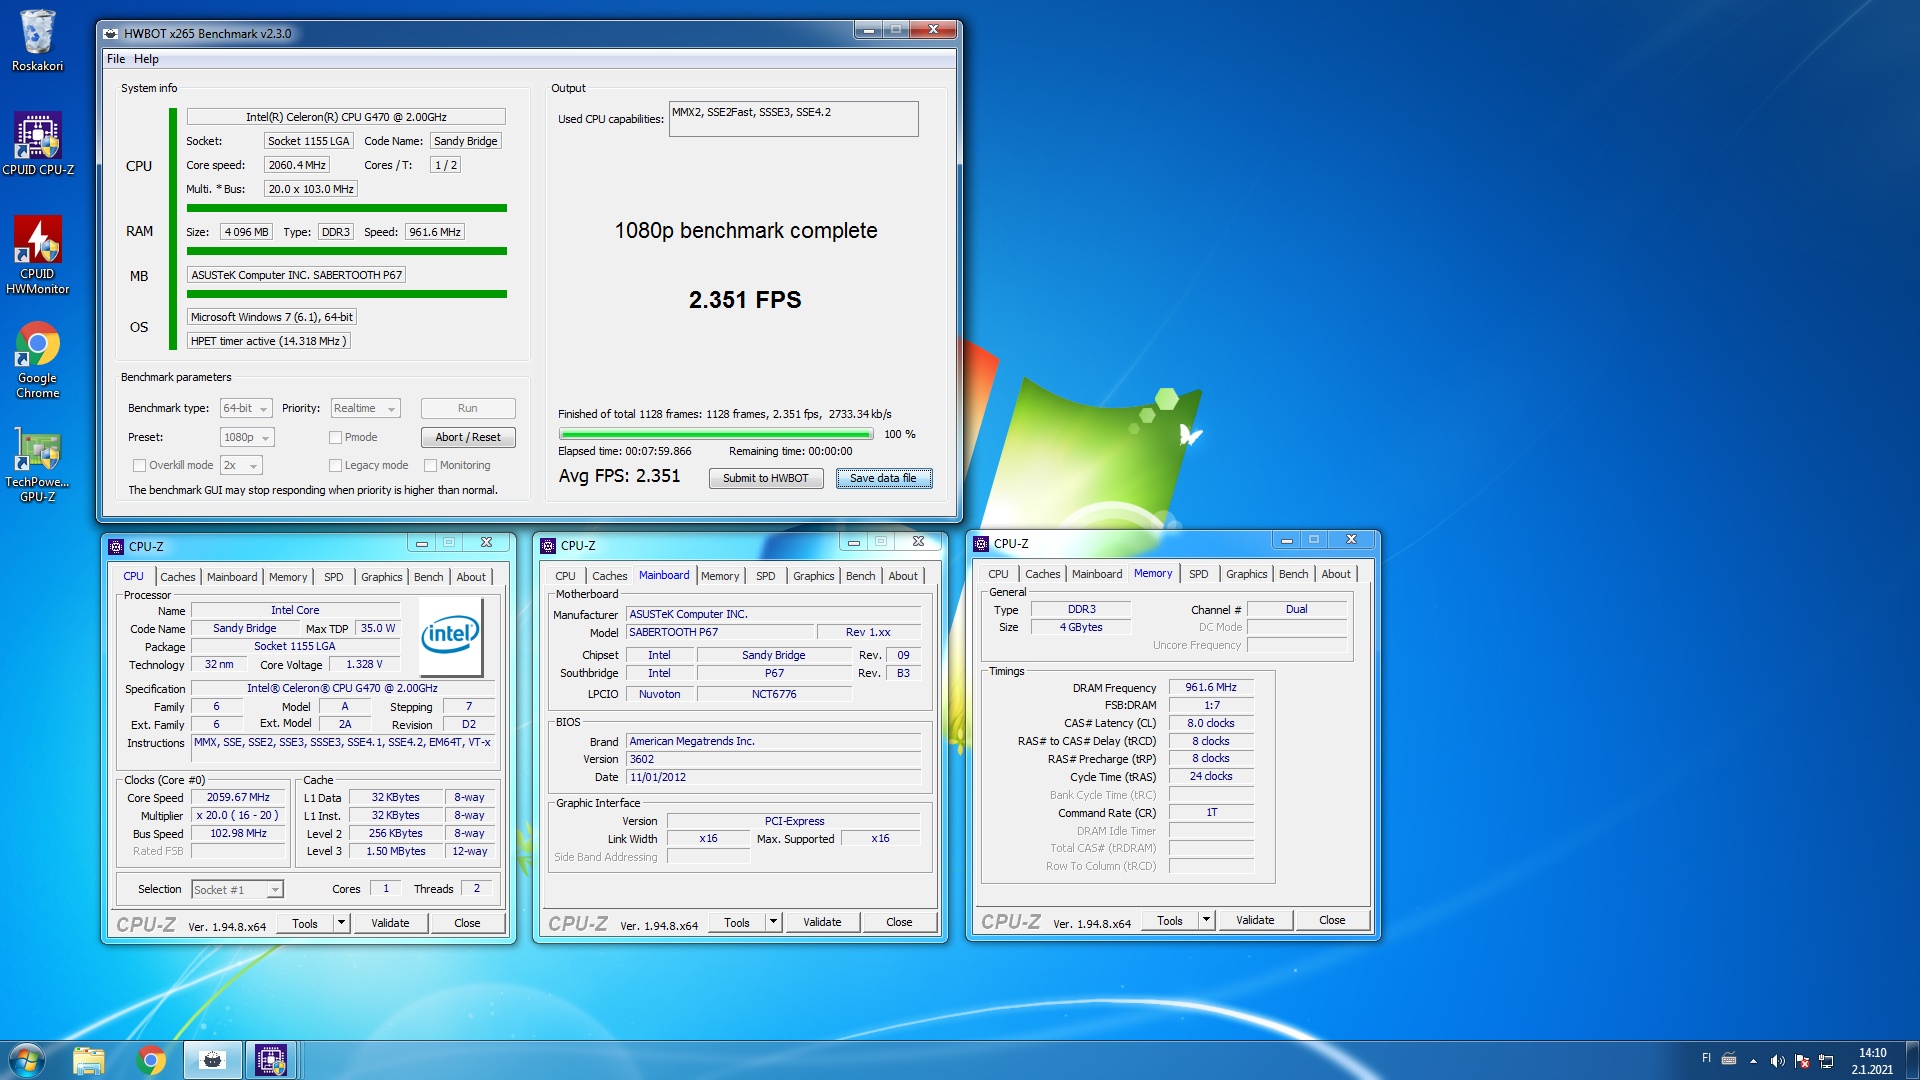1920x1080 pixels.
Task: Open the File menu in HWBOT
Action: point(116,59)
